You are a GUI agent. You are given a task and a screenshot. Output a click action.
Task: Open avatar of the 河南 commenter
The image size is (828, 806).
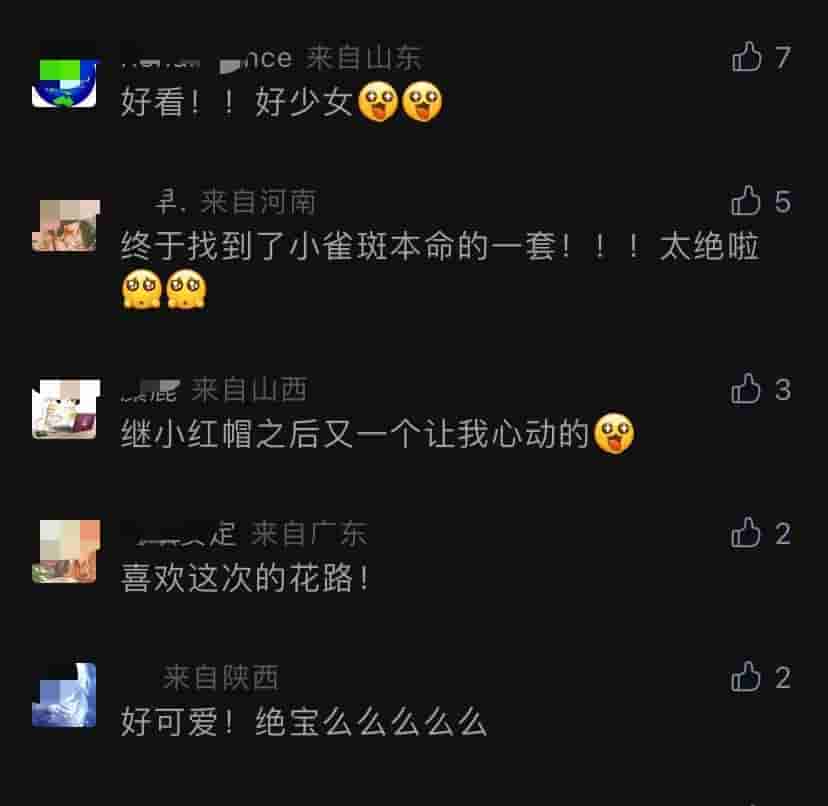[x=64, y=226]
